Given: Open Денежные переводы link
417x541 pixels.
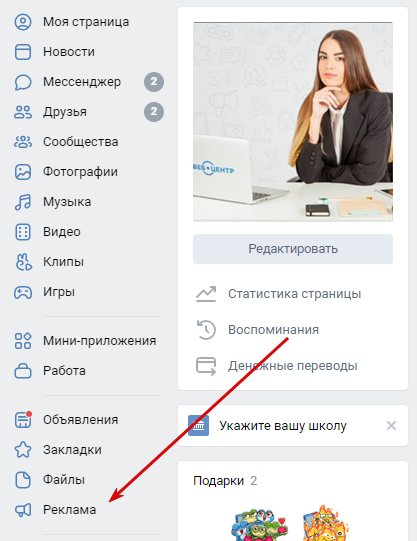Looking at the screenshot, I should (292, 366).
